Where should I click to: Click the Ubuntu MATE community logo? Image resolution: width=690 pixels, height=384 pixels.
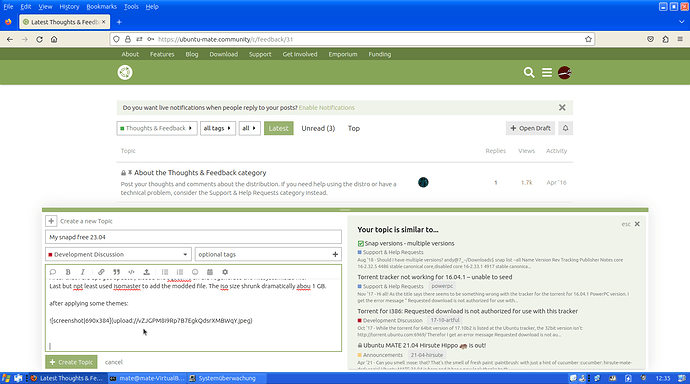point(125,72)
